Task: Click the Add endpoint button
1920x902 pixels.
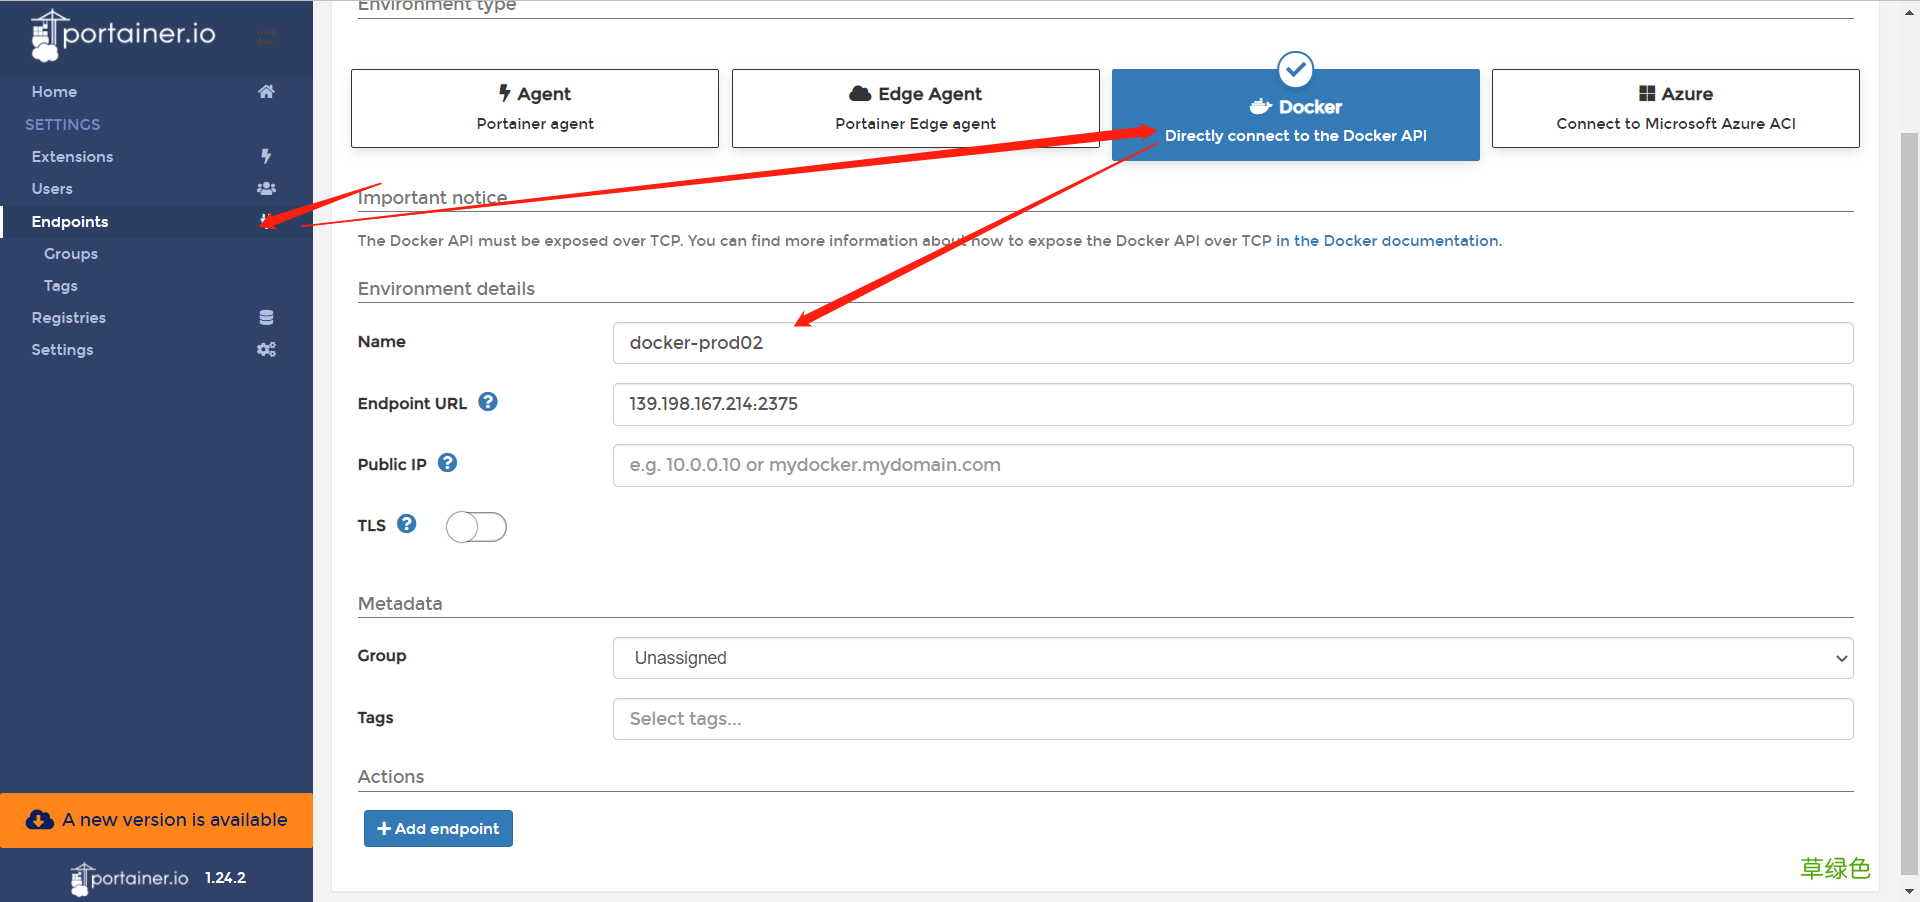Action: click(438, 828)
